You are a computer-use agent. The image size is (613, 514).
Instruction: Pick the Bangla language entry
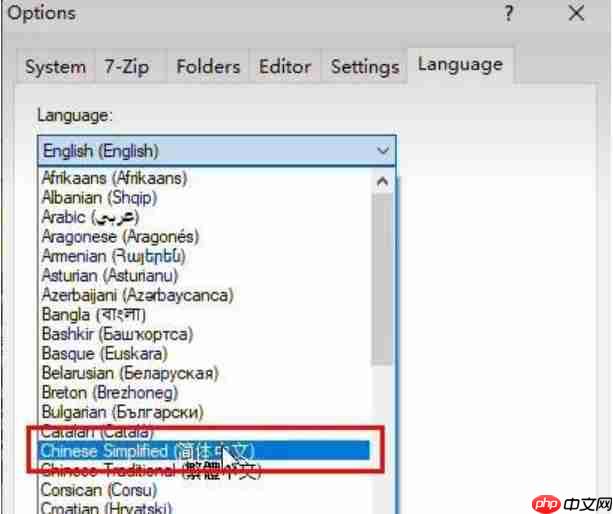point(205,315)
